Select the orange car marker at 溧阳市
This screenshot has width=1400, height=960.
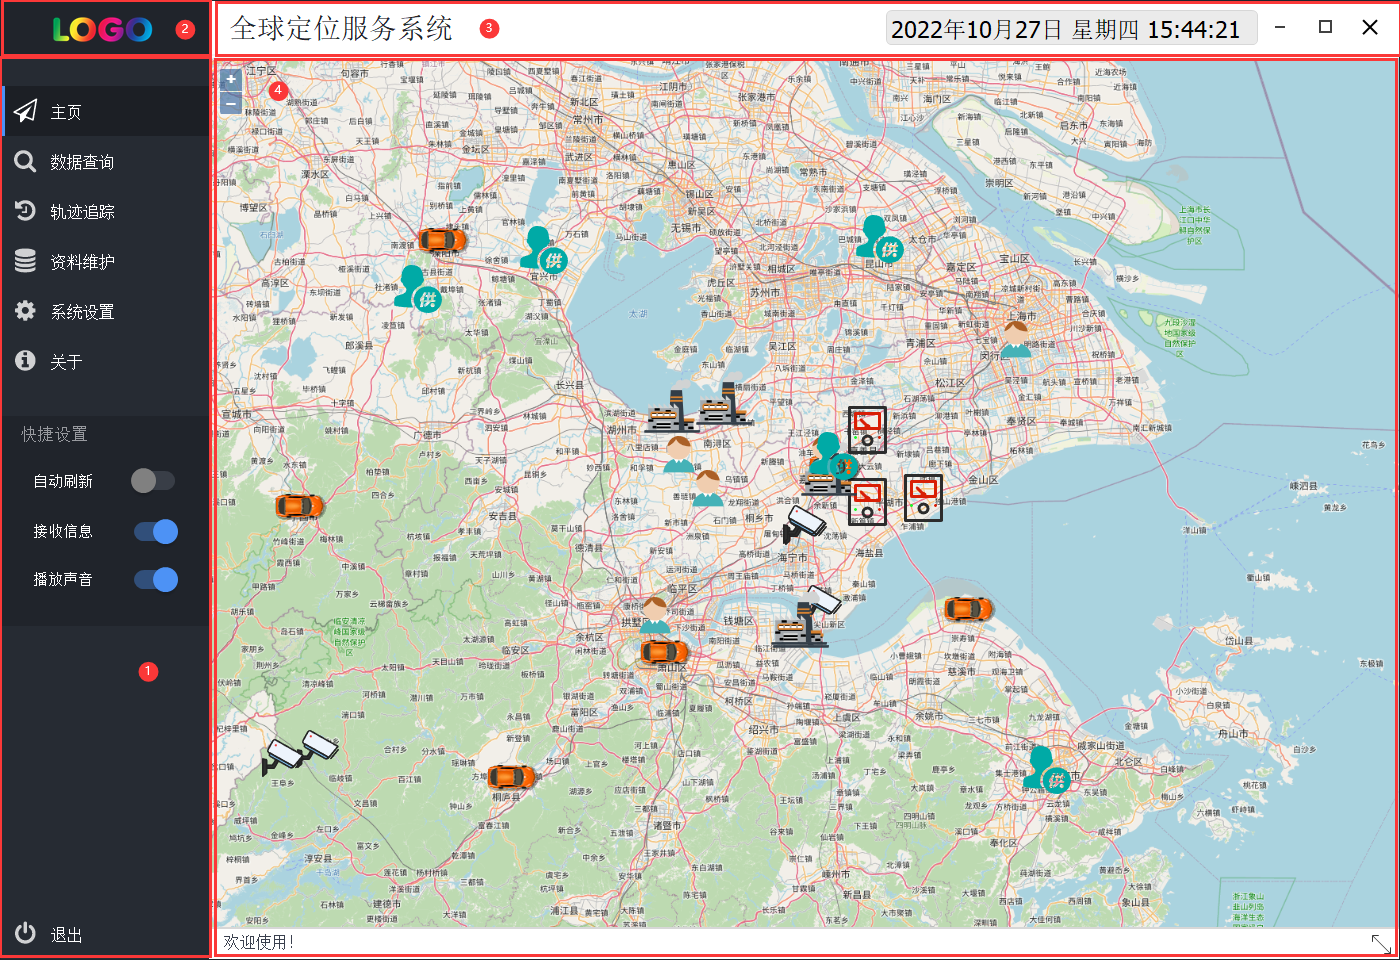[x=441, y=239]
